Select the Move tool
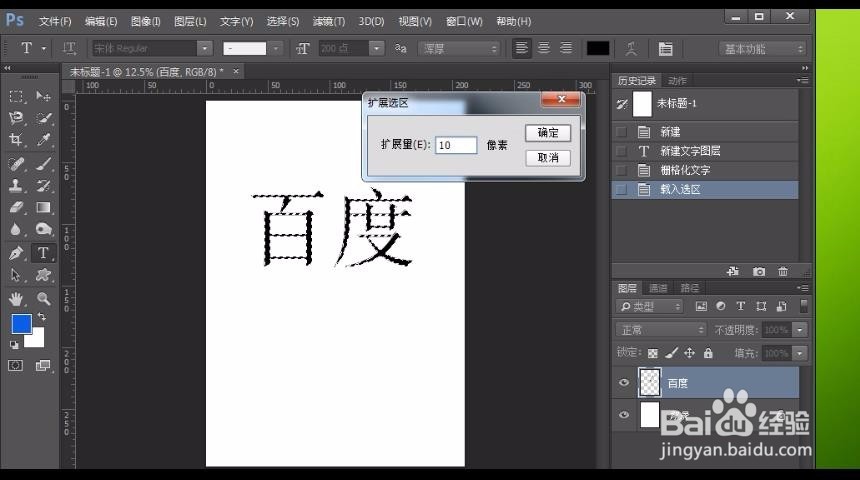Image resolution: width=860 pixels, height=480 pixels. (43, 97)
